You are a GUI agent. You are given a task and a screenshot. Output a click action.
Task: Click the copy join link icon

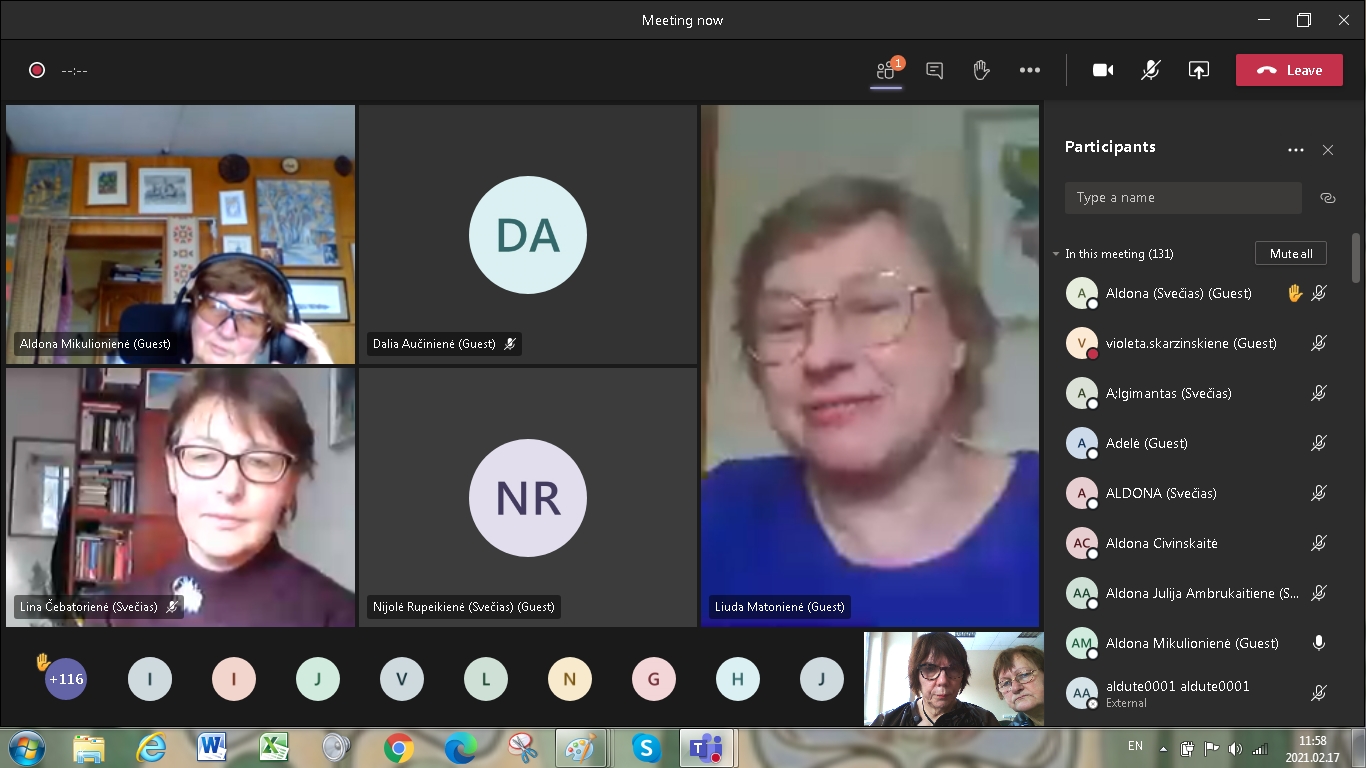1327,198
